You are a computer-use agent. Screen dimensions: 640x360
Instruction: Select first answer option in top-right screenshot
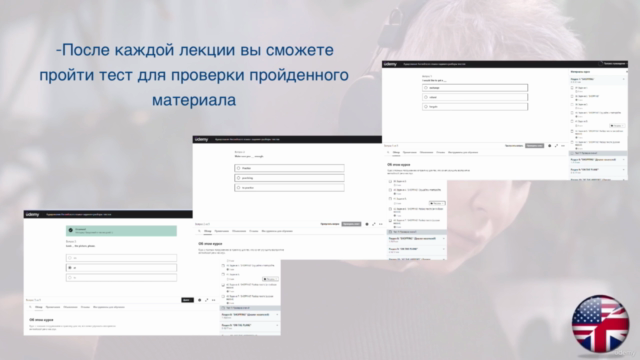[475, 88]
